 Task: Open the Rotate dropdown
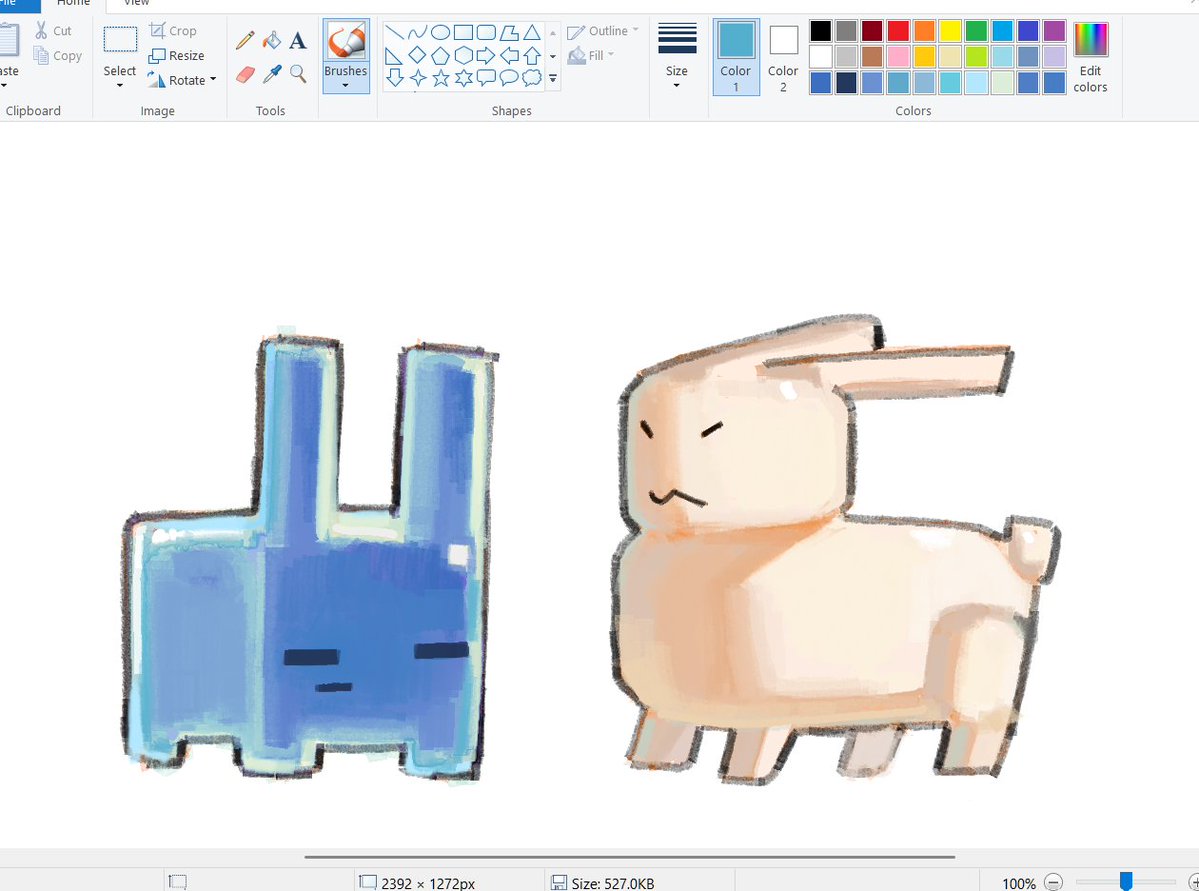pyautogui.click(x=182, y=80)
